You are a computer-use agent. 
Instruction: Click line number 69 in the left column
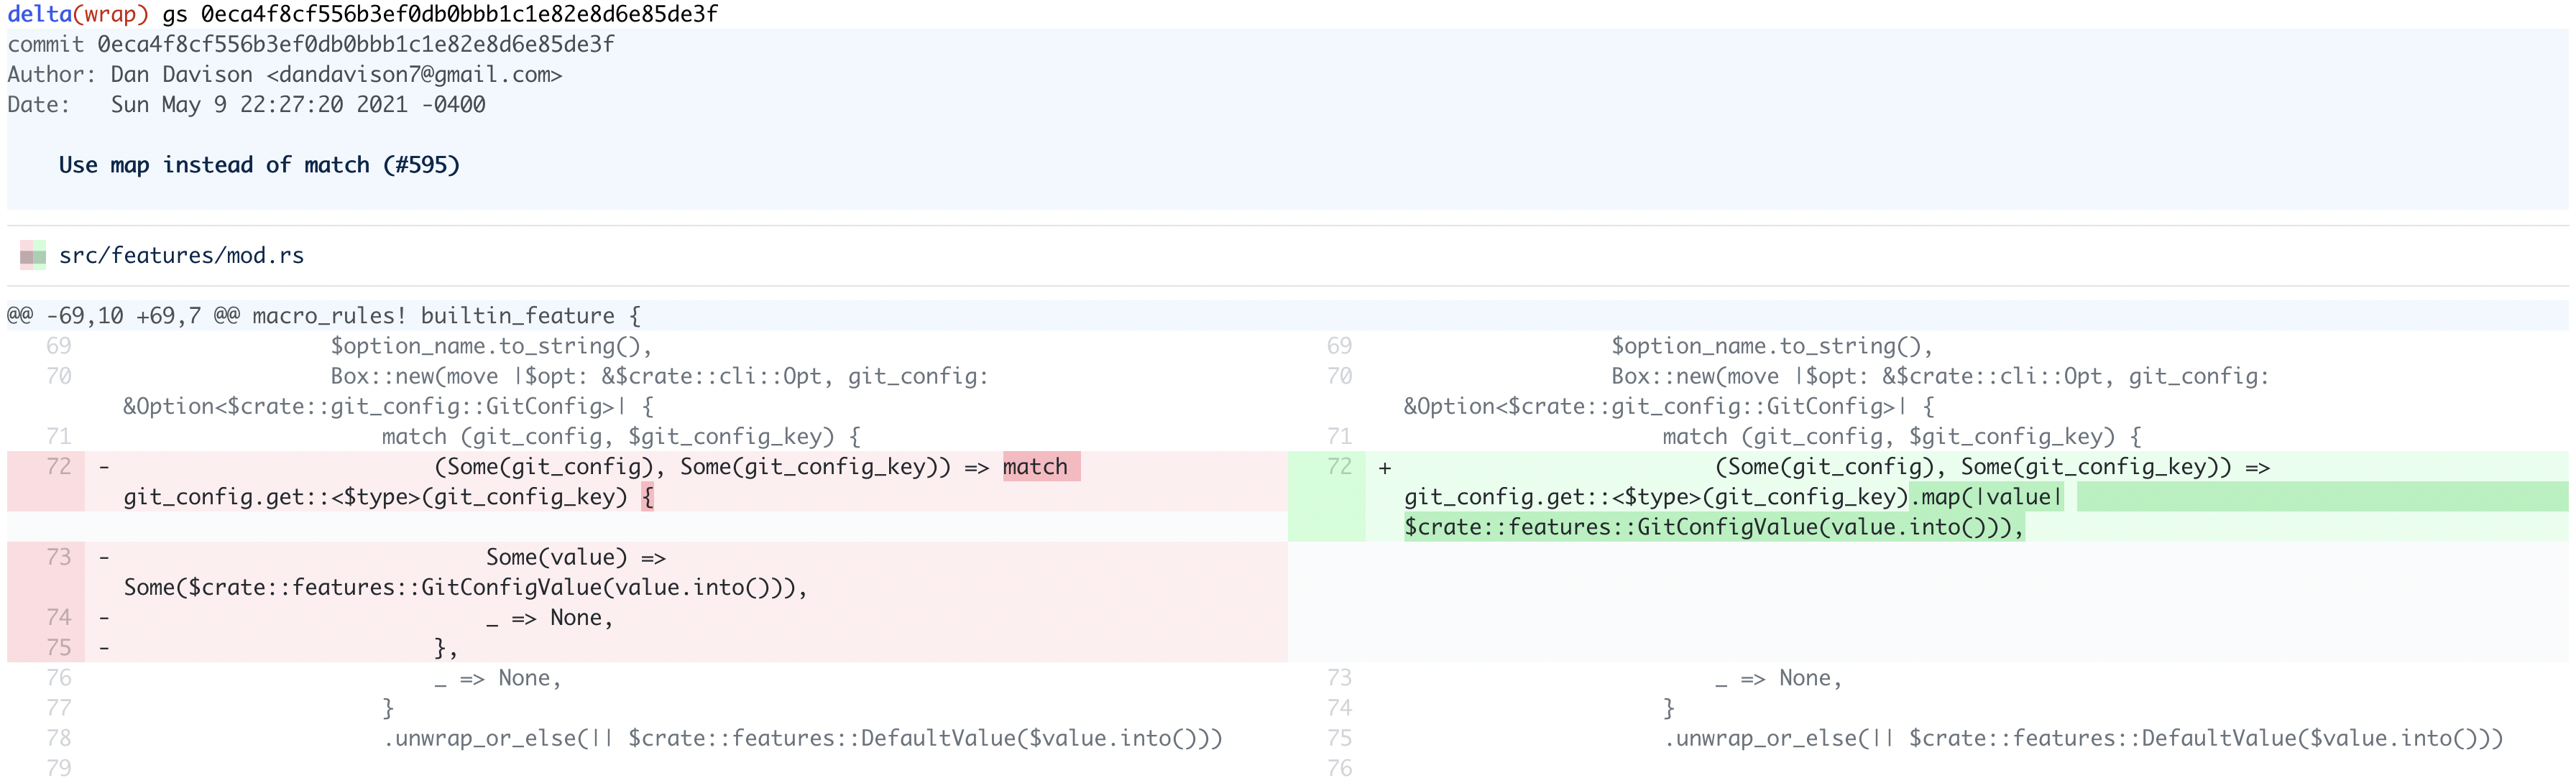pyautogui.click(x=58, y=345)
